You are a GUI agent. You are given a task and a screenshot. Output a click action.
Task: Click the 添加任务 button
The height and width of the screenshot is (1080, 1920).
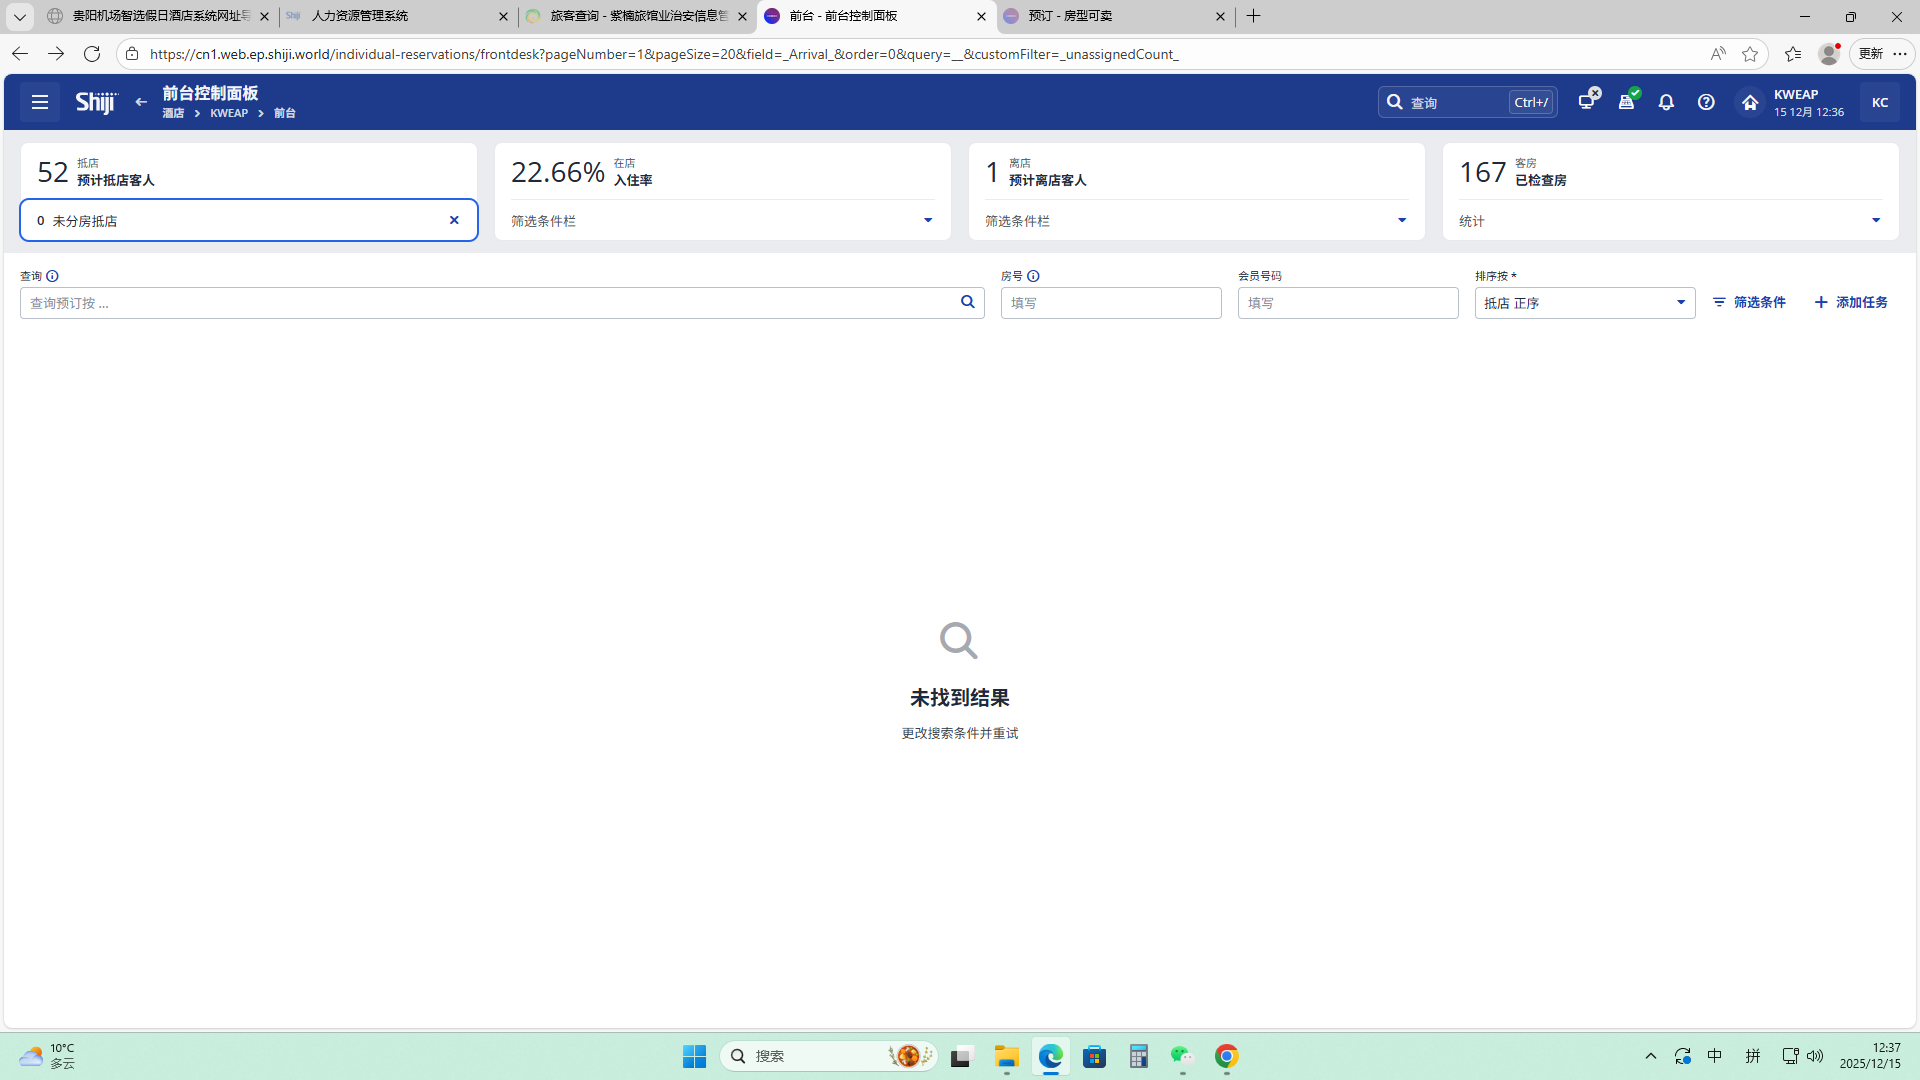(1851, 302)
